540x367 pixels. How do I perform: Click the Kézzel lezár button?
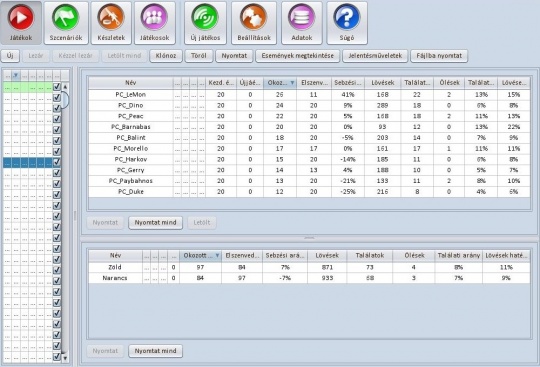pos(75,56)
